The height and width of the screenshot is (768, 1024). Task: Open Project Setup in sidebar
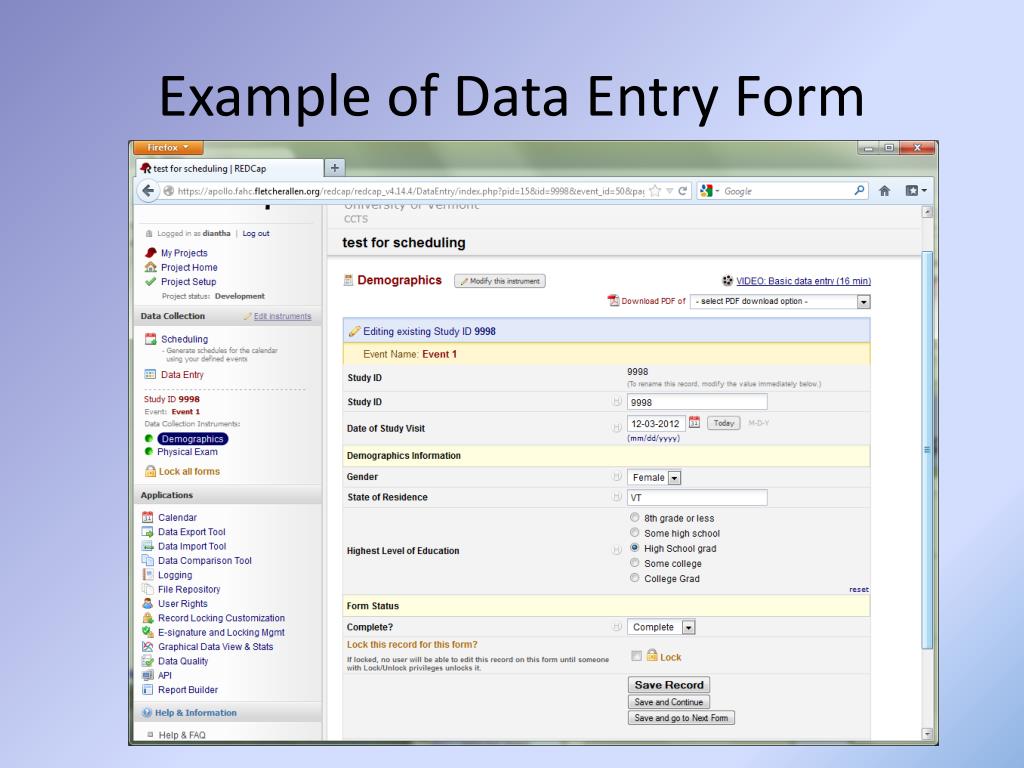(x=189, y=281)
